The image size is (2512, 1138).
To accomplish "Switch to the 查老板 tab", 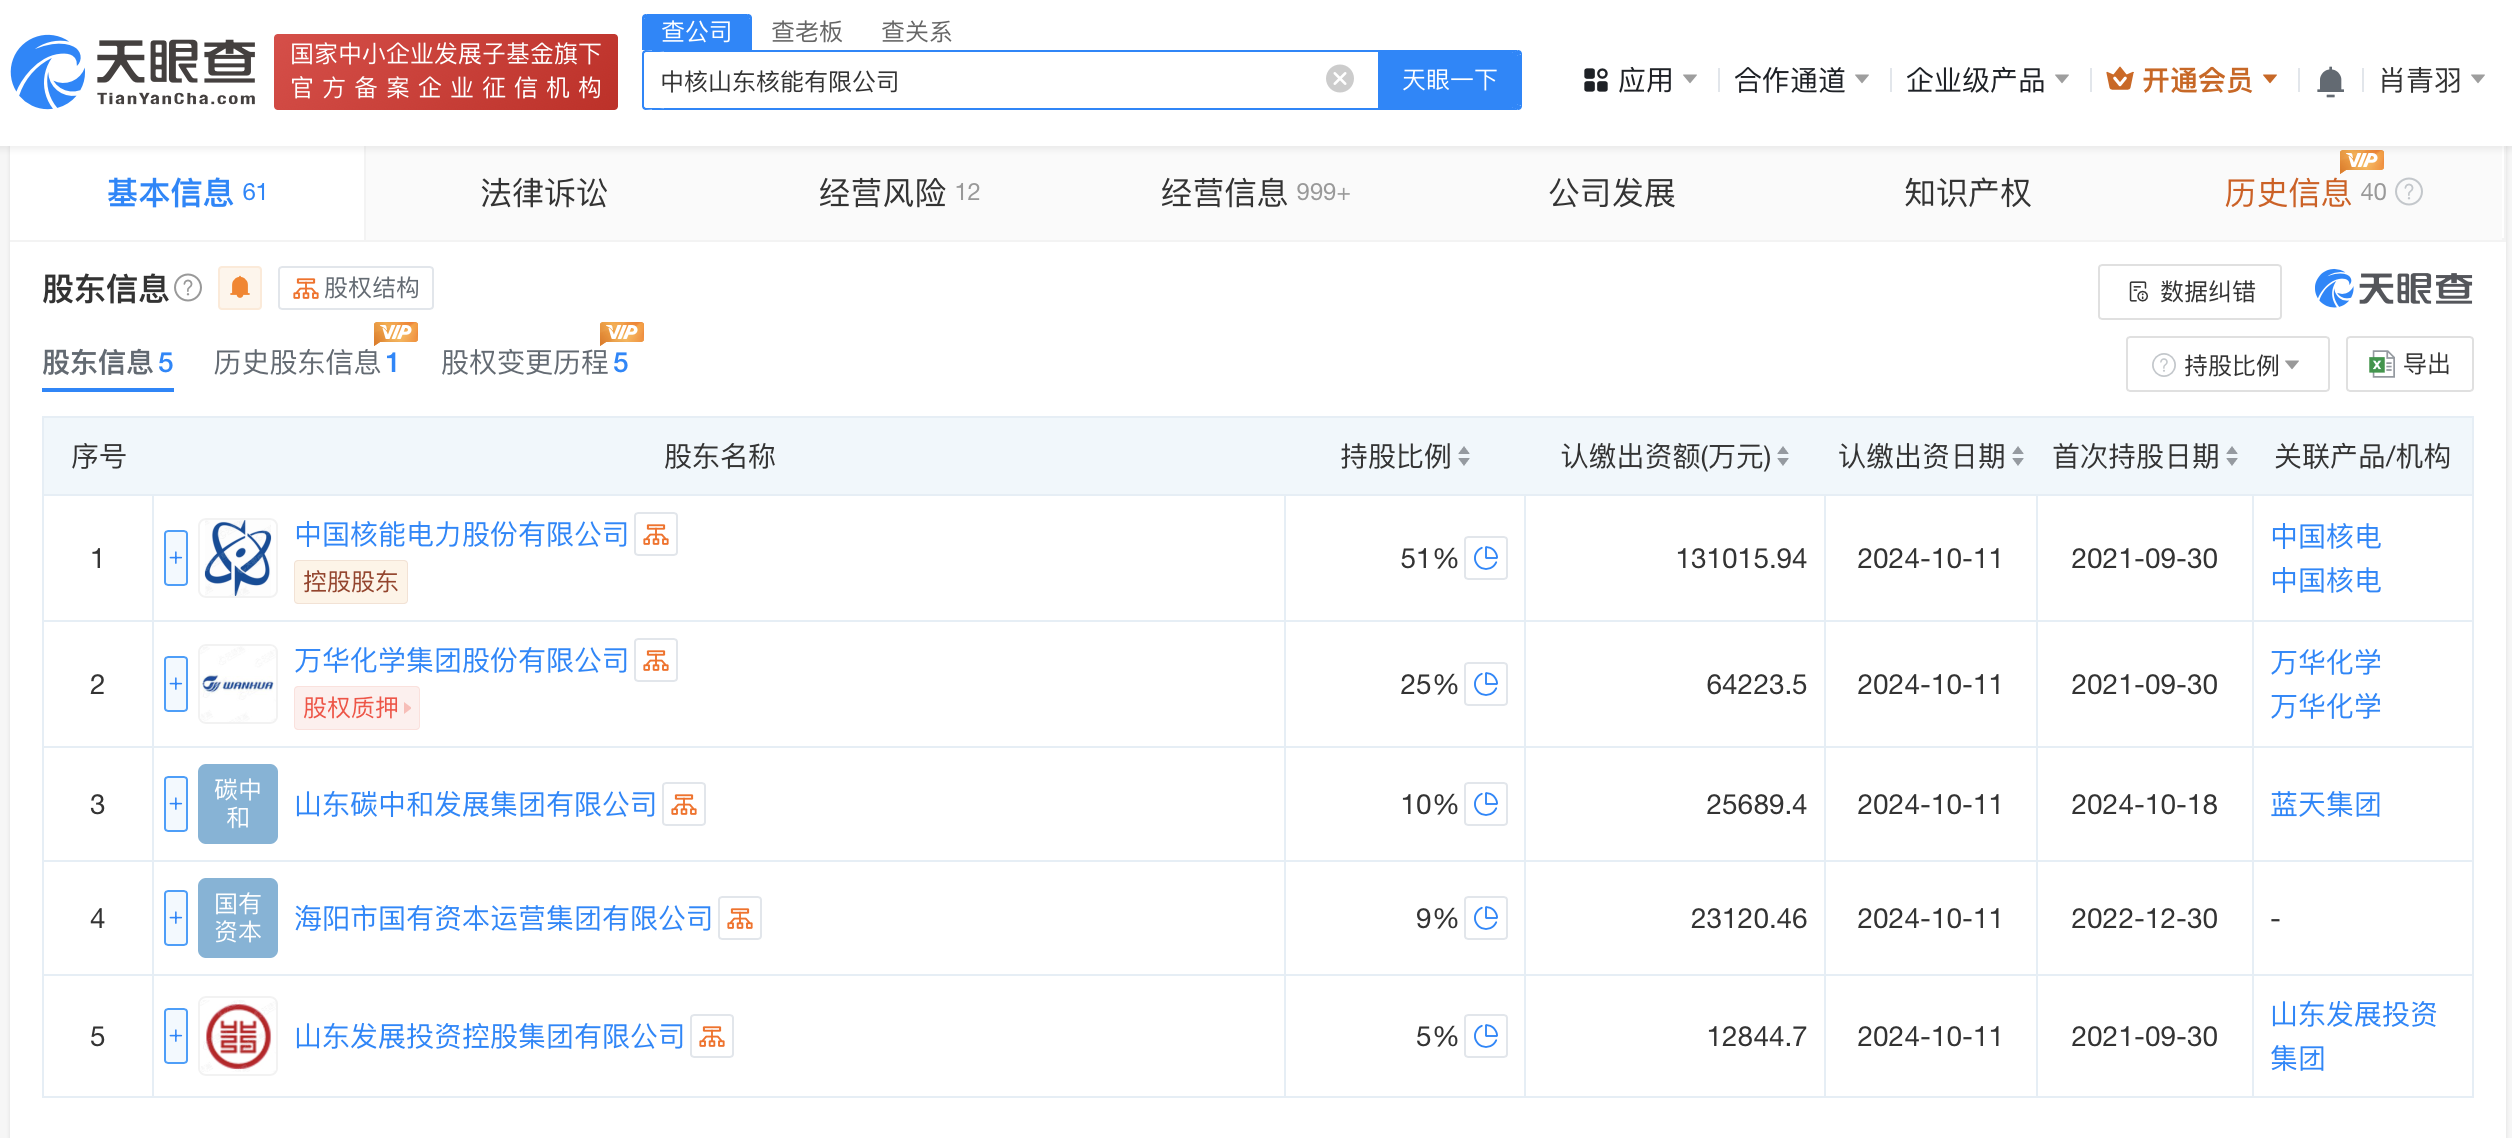I will 805,32.
